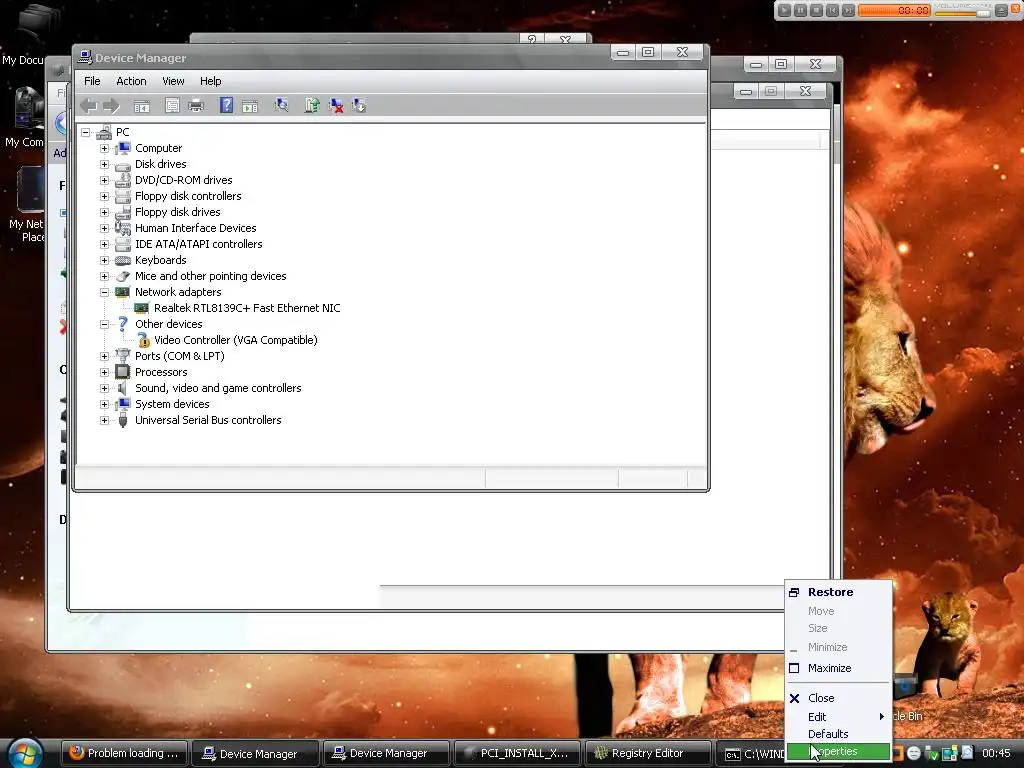Click the blue Help question mark icon
Image resolution: width=1024 pixels, height=768 pixels.
click(x=226, y=104)
